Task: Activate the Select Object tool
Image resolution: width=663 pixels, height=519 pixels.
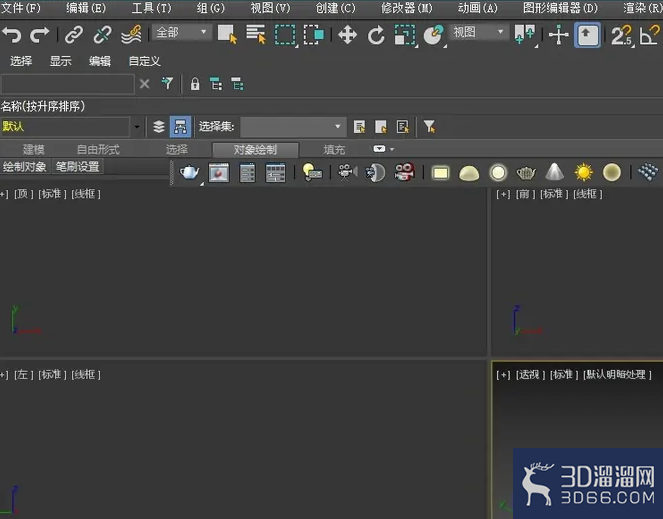Action: [227, 34]
